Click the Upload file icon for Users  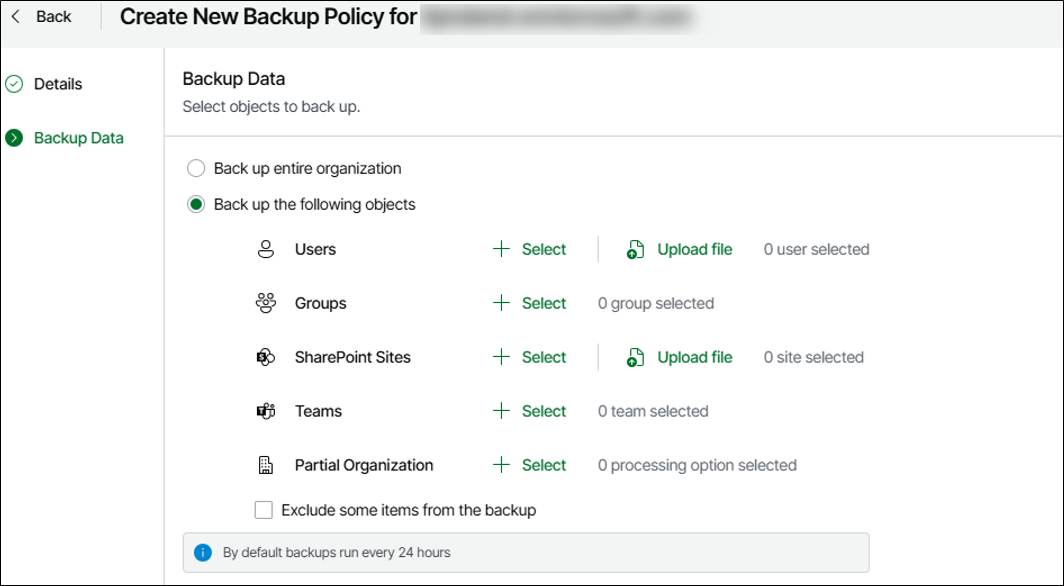(x=634, y=250)
